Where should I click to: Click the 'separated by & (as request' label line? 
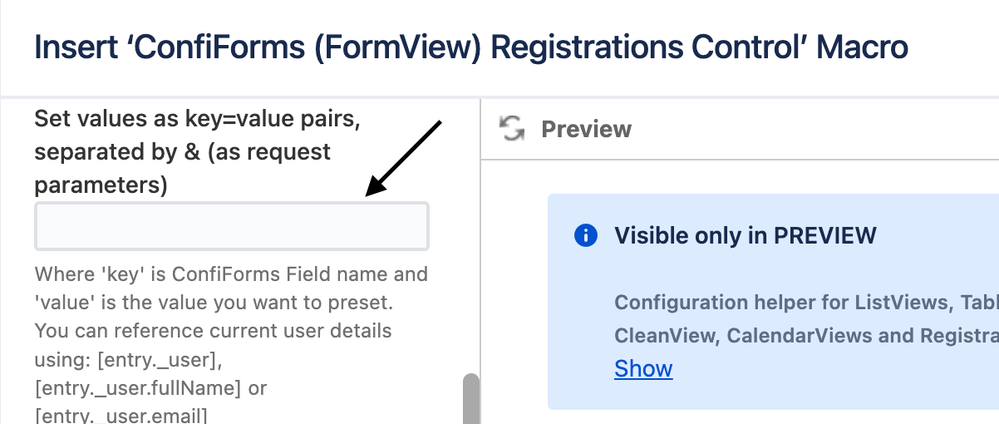182,152
